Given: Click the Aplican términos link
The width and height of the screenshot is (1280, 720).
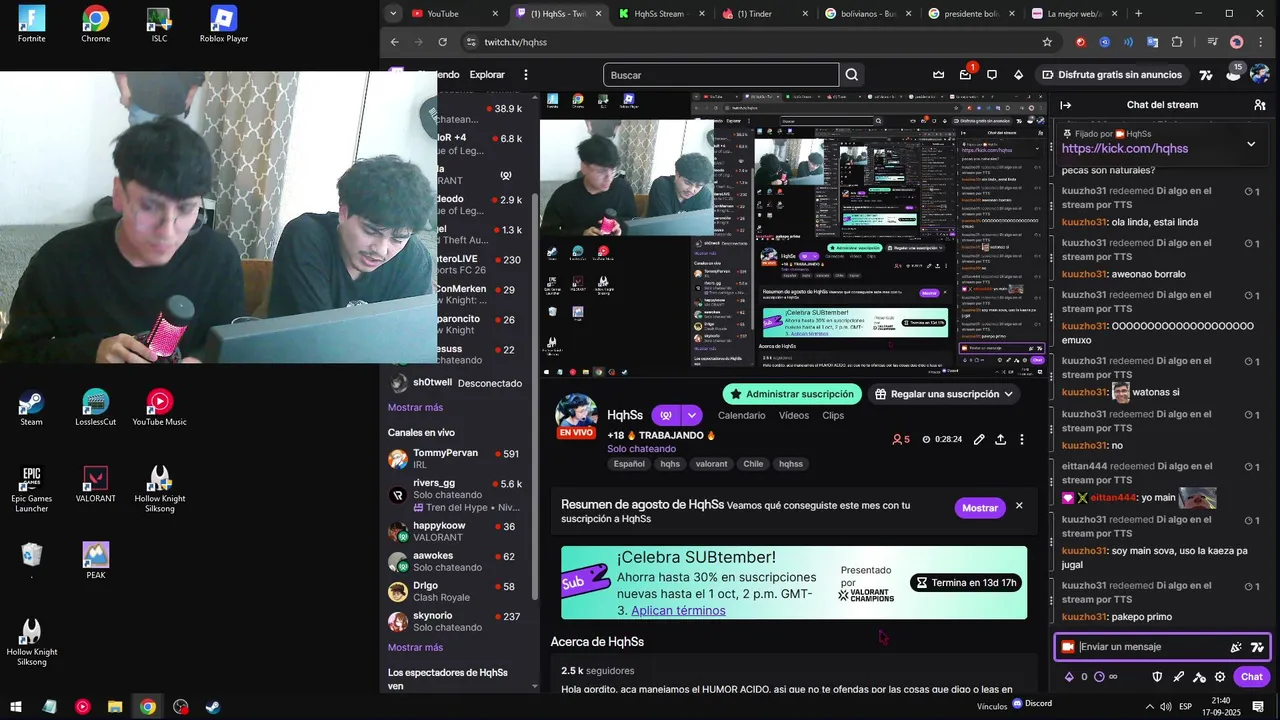Looking at the screenshot, I should [678, 610].
